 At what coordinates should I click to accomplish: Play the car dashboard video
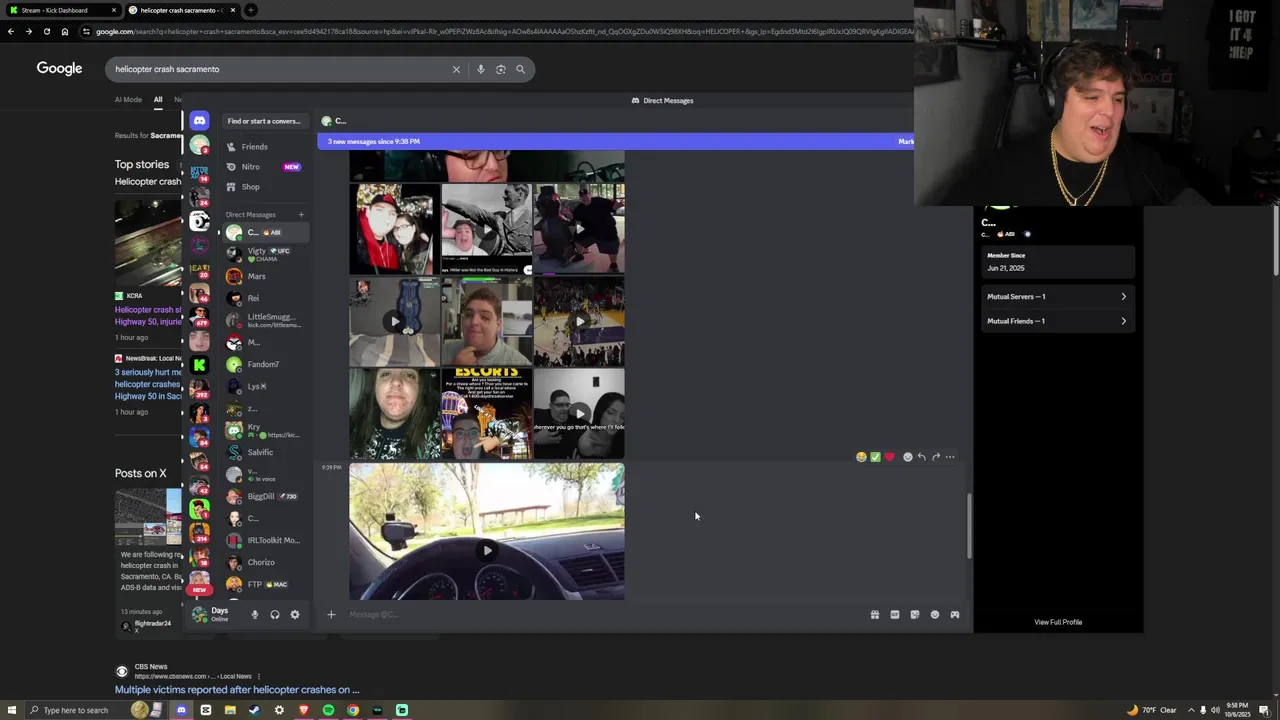[x=487, y=550]
